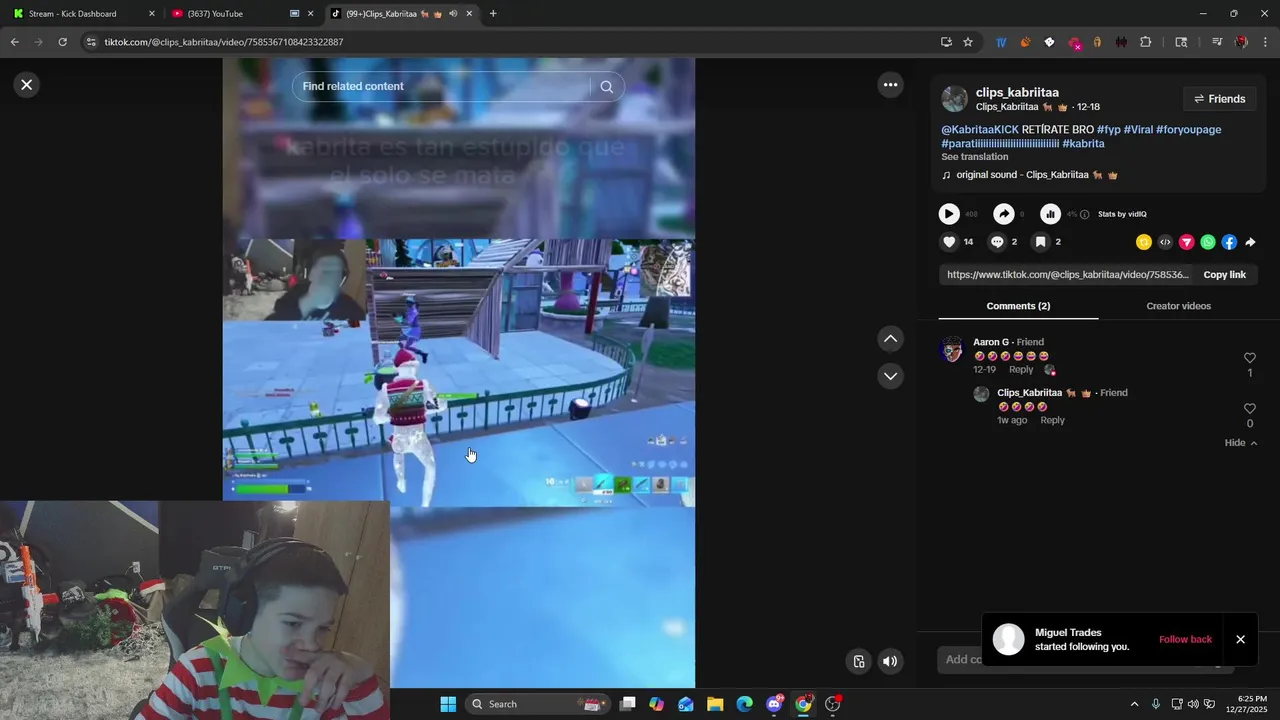This screenshot has height=720, width=1280.
Task: Like Clips_Kabriitaa's reply comment
Action: (x=1249, y=409)
